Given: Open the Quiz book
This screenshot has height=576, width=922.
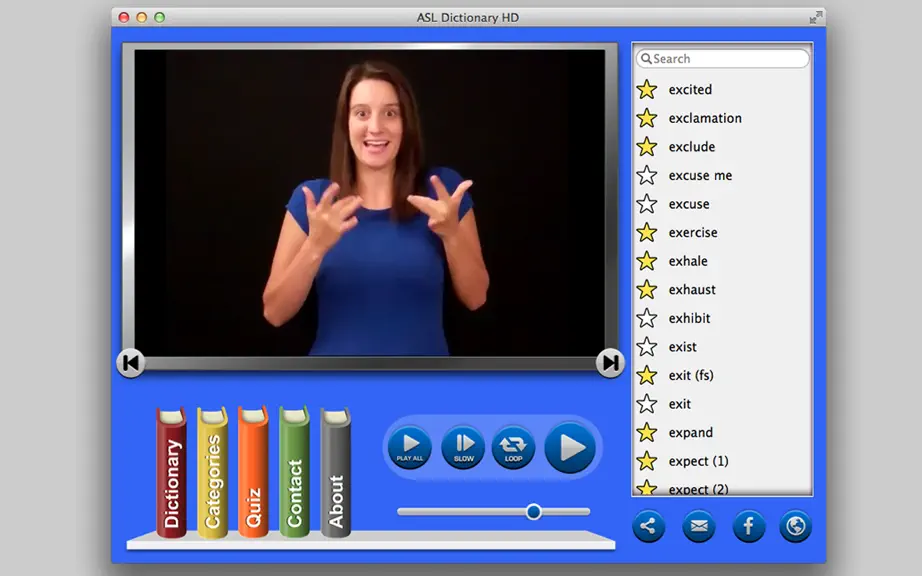Looking at the screenshot, I should tap(253, 472).
